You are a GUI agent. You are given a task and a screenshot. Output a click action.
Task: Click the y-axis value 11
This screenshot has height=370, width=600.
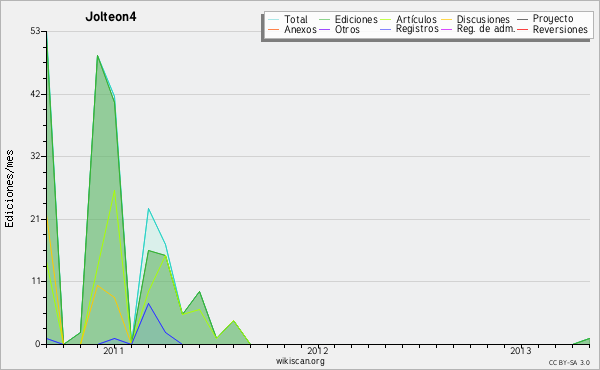tap(36, 281)
